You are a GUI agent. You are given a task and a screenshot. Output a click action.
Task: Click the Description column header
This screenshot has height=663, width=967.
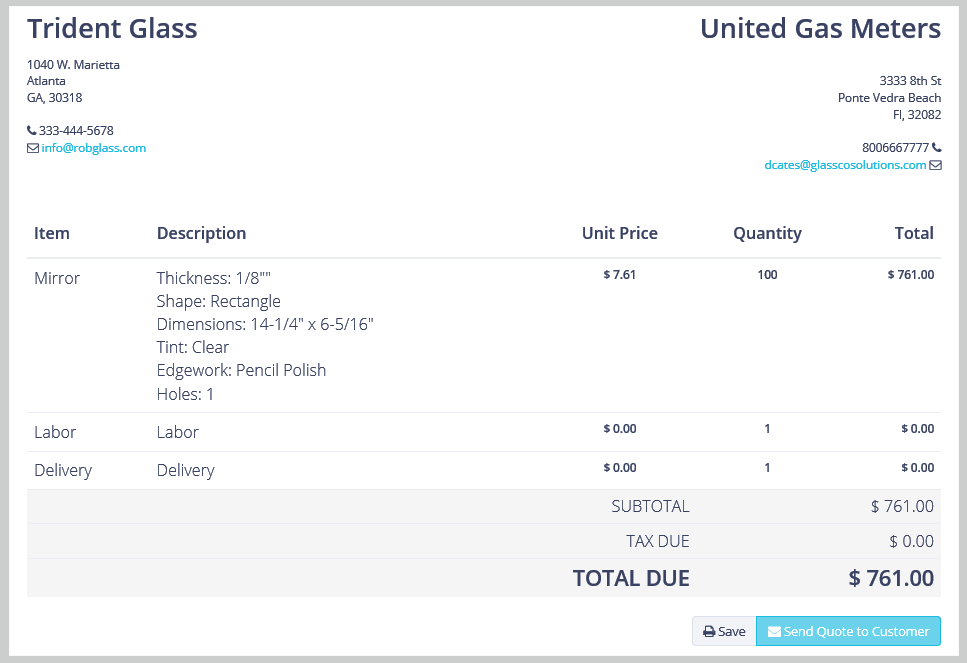201,233
